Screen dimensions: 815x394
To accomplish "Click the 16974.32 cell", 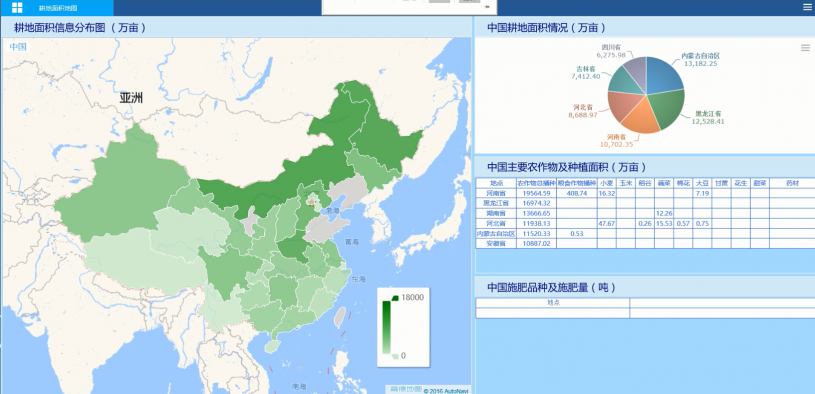I will pos(536,203).
